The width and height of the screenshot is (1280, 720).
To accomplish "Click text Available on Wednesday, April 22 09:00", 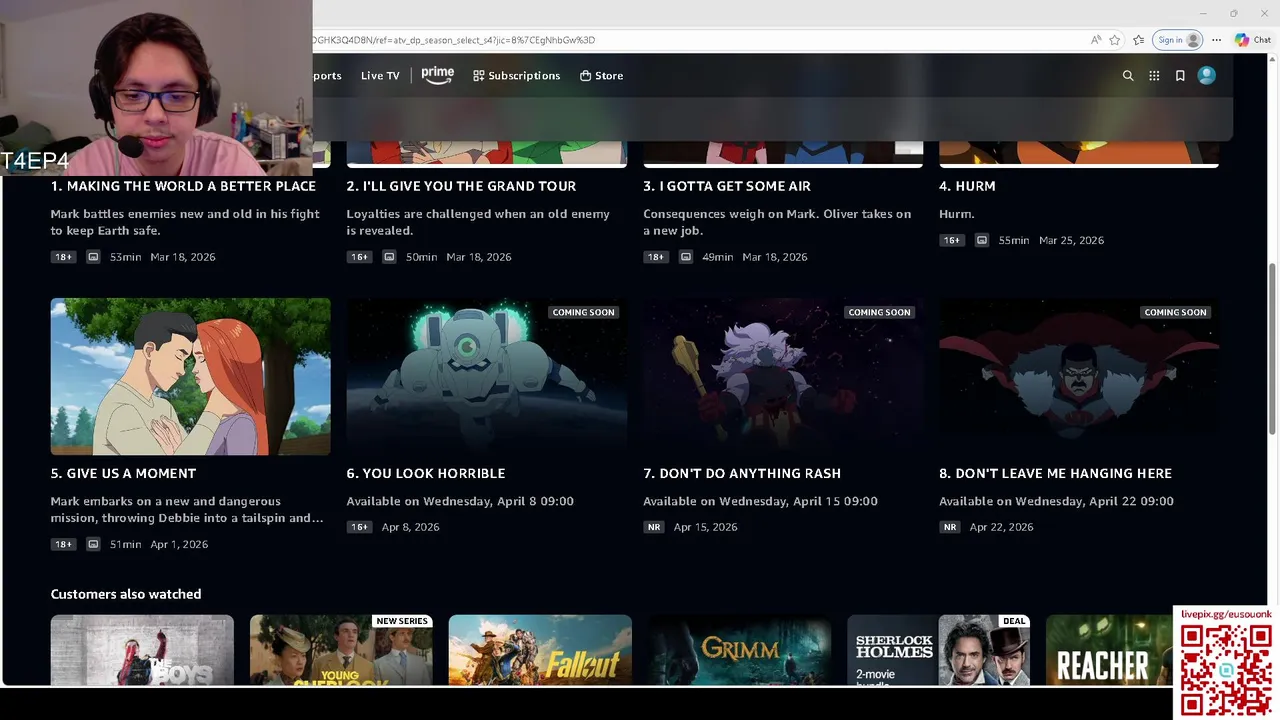I will [1056, 501].
